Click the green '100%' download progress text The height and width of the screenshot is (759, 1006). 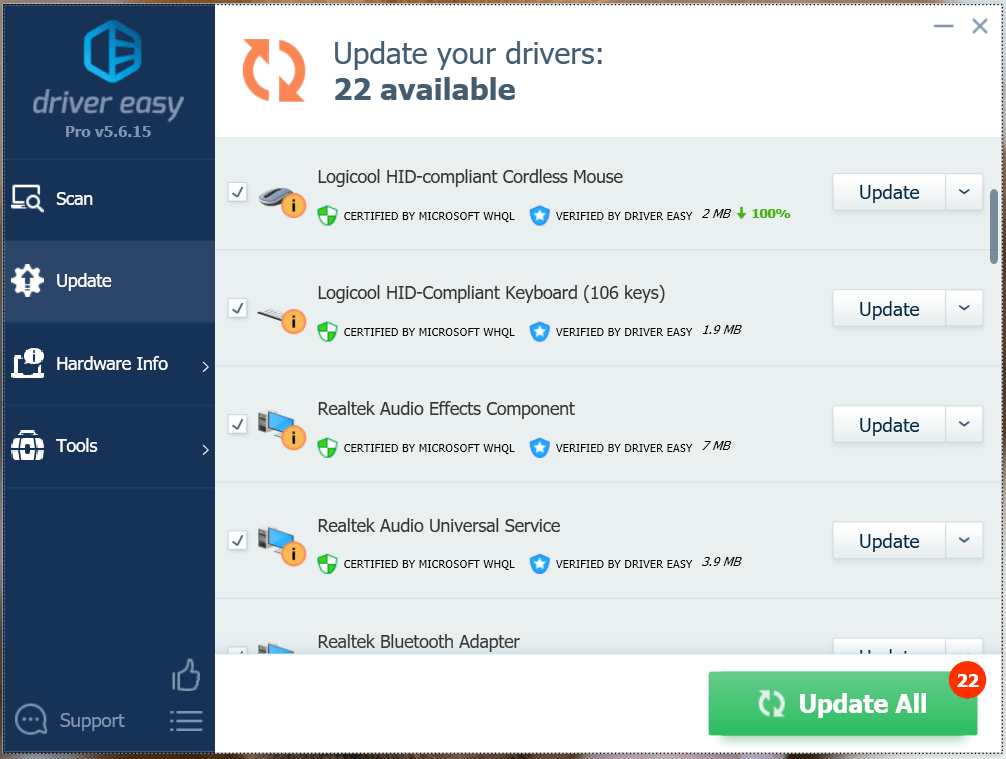[771, 214]
